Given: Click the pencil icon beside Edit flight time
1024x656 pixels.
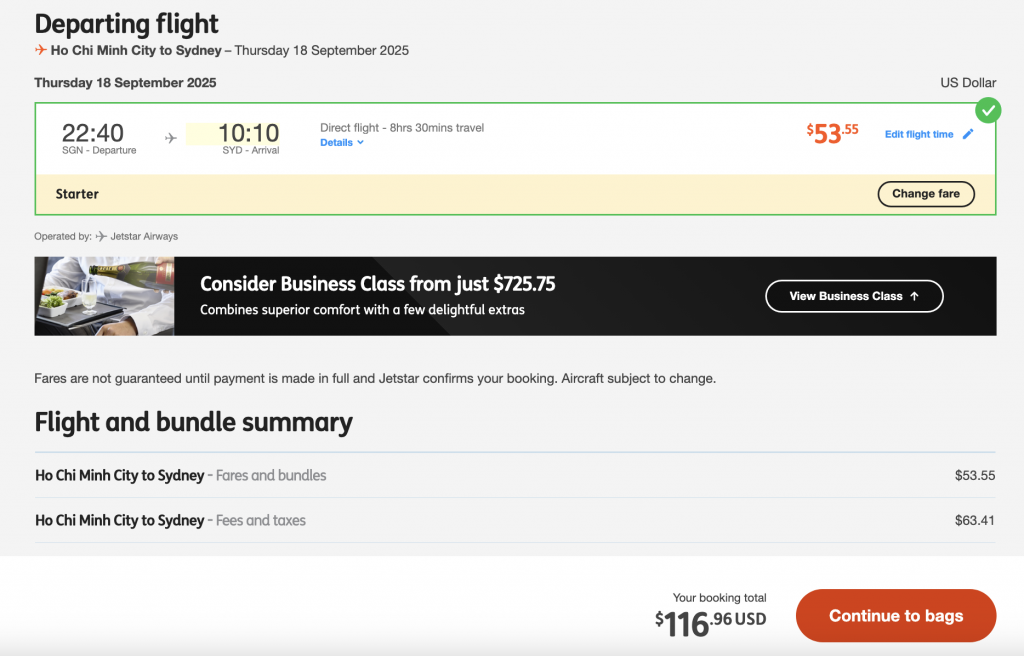Looking at the screenshot, I should pos(968,134).
